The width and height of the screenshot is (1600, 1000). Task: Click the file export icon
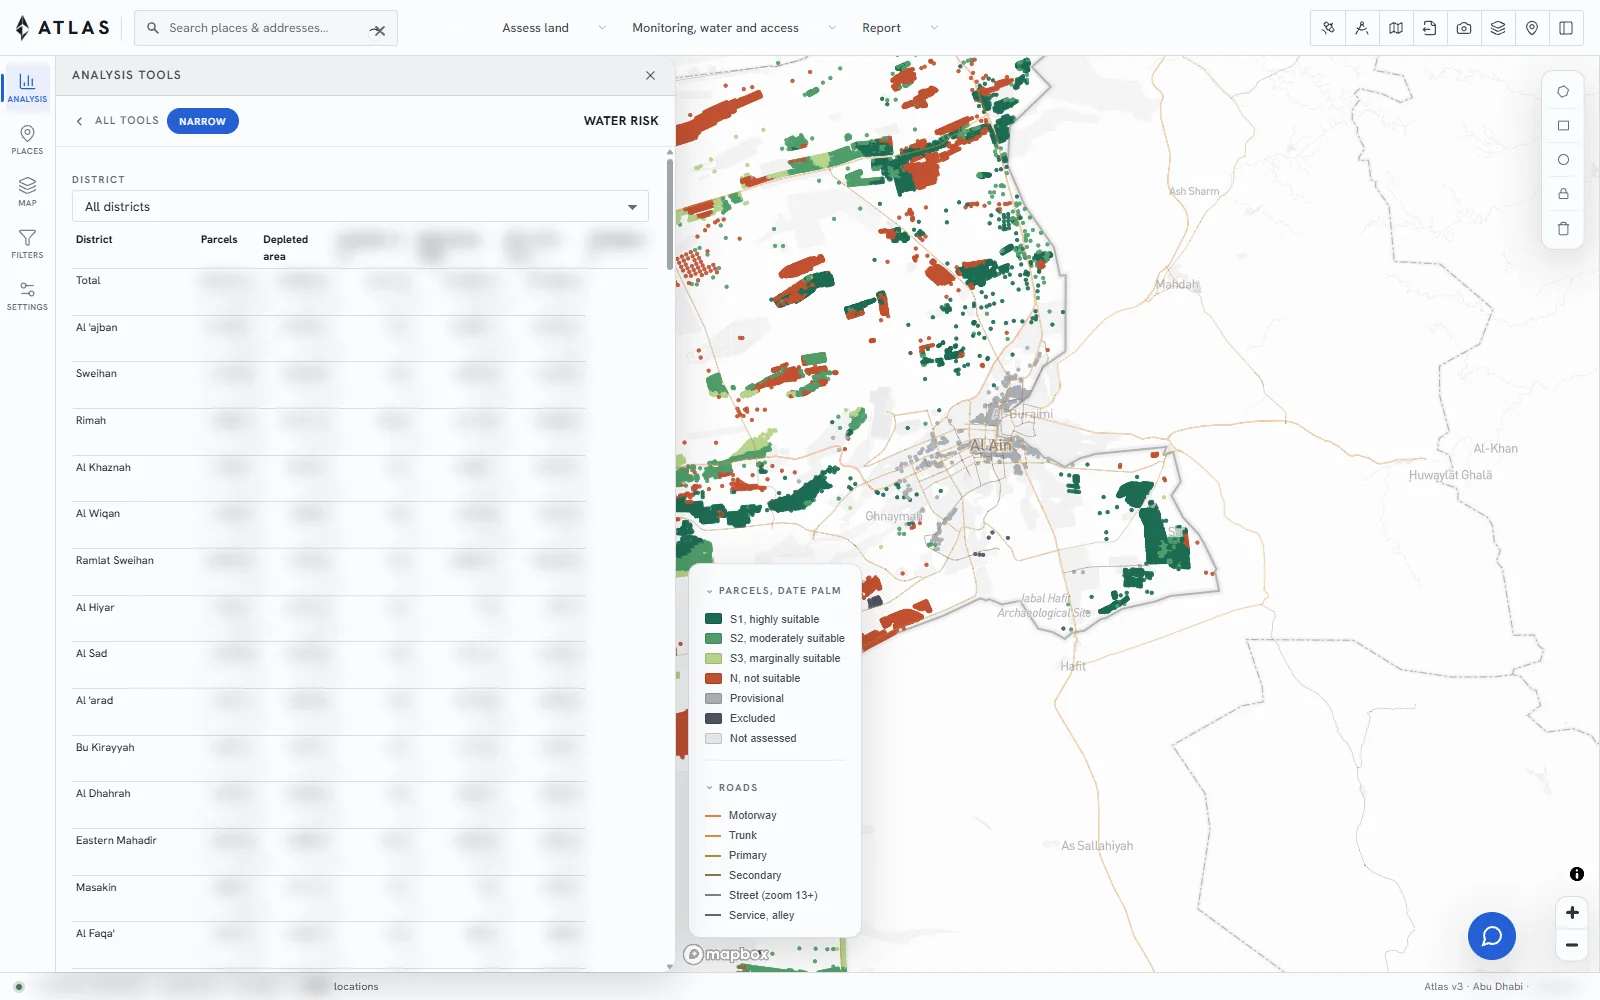pos(1430,28)
